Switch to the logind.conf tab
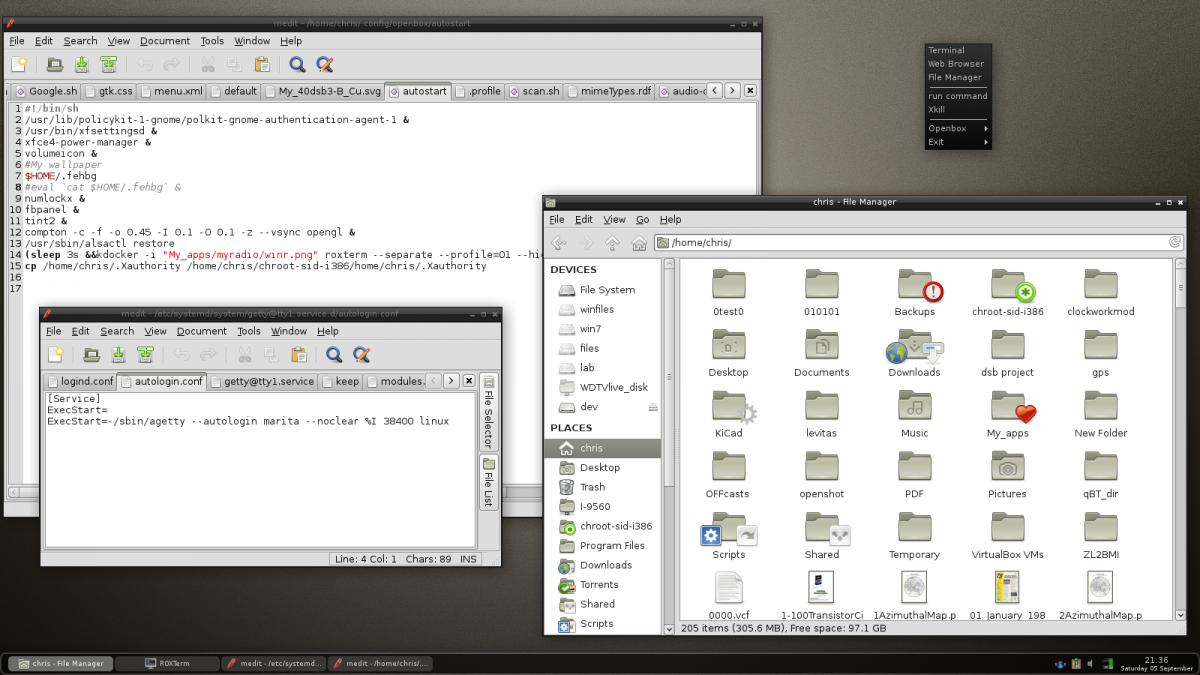This screenshot has height=675, width=1200. [x=80, y=381]
